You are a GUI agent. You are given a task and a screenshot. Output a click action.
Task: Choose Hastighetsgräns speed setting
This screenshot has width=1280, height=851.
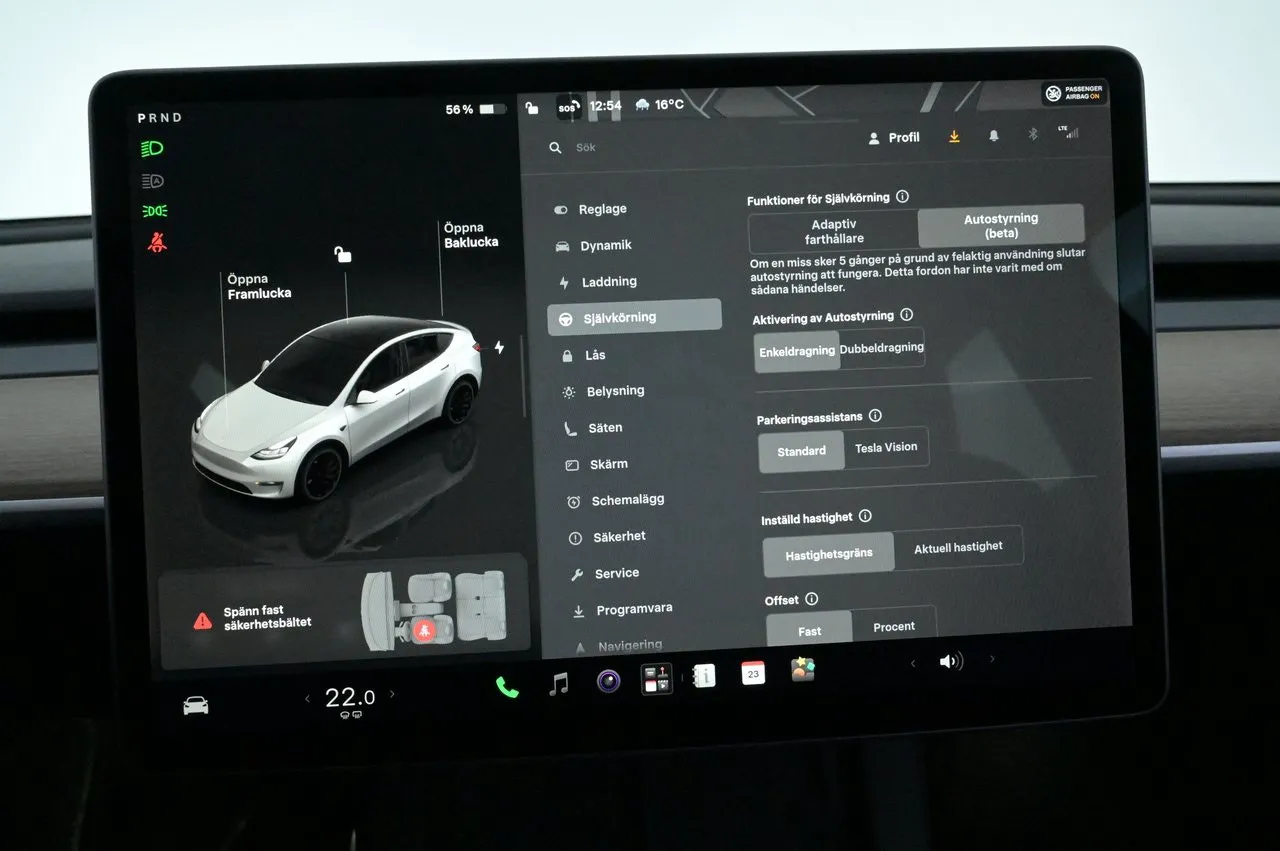coord(829,554)
